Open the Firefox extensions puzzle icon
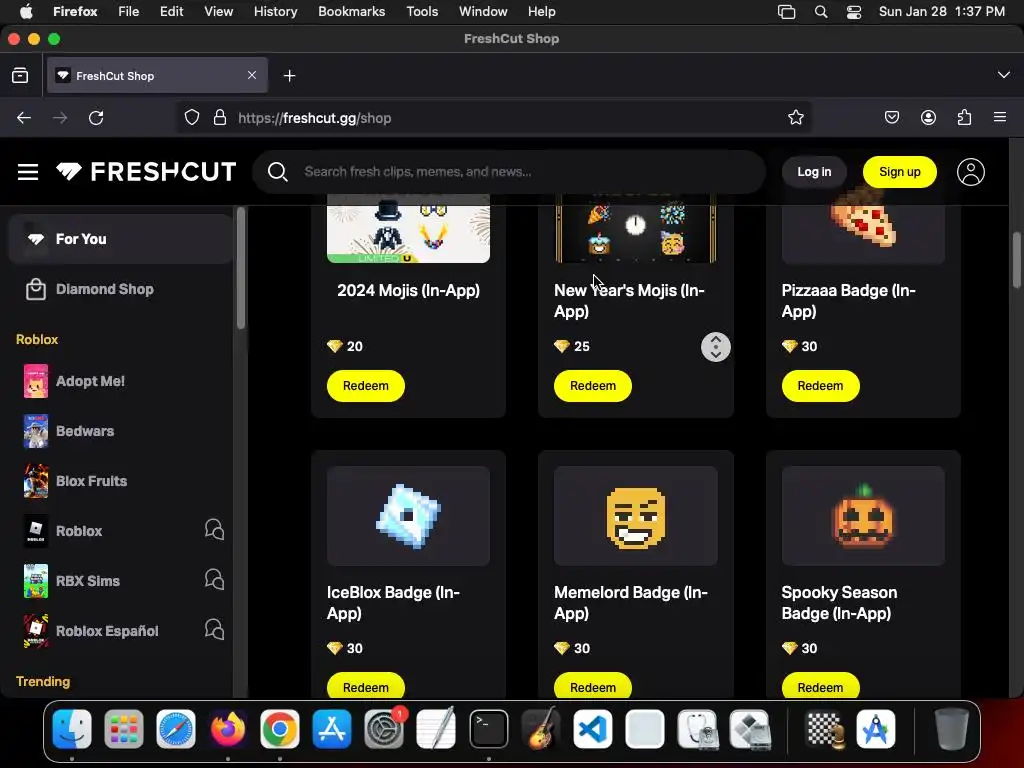This screenshot has height=768, width=1024. click(x=964, y=118)
